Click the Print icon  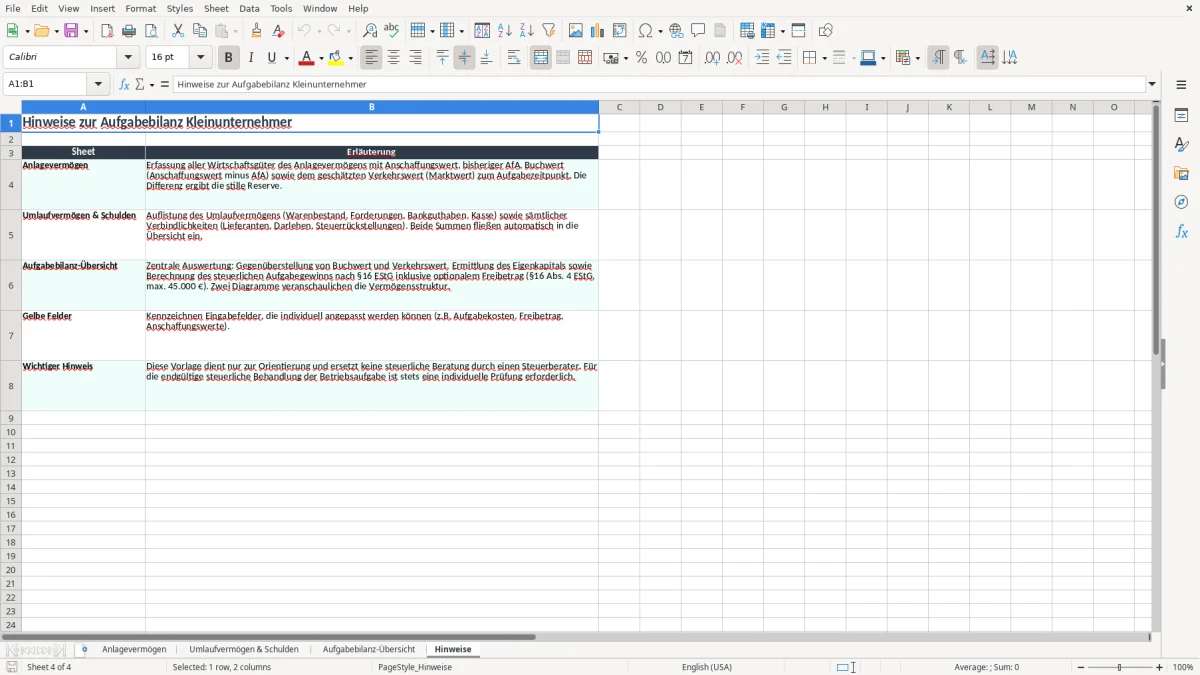tap(129, 31)
